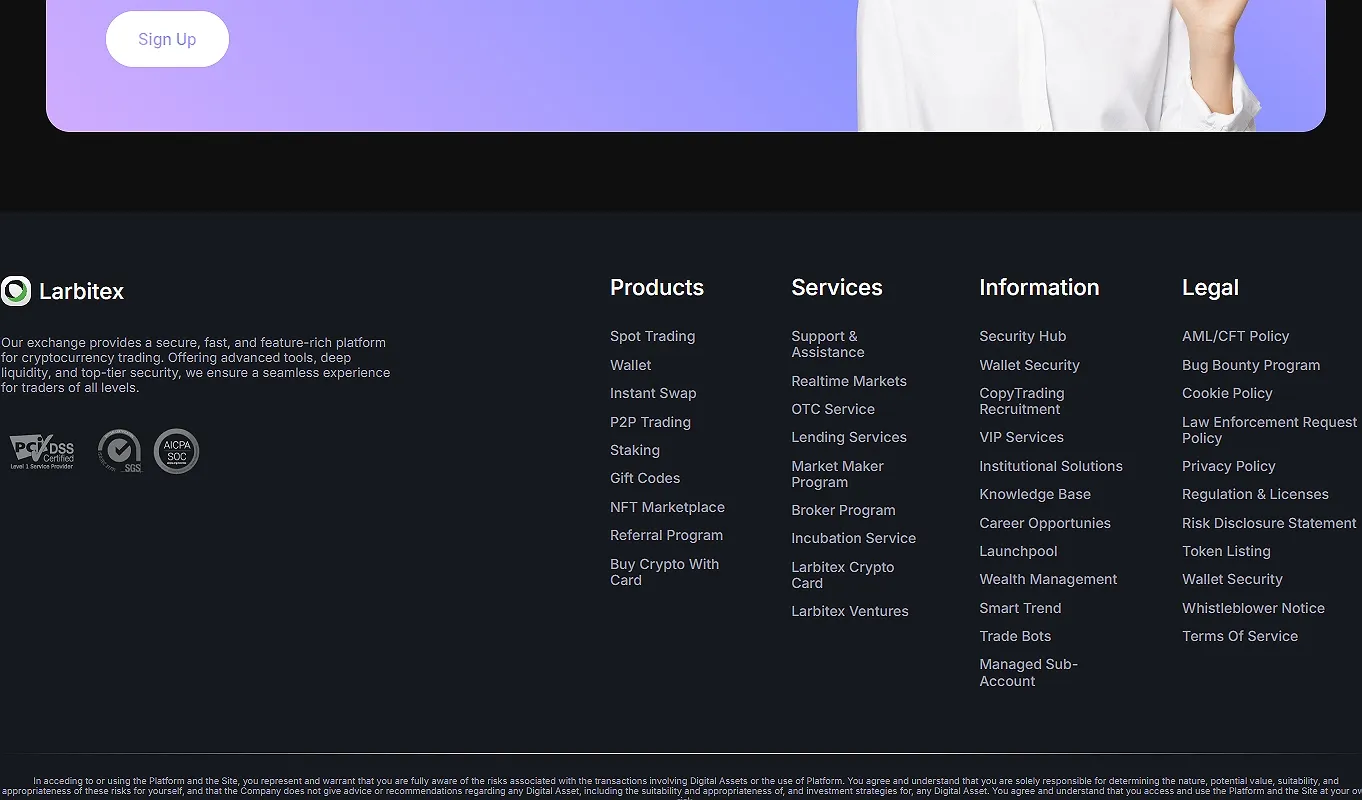
Task: Select Managed Sub-Account link
Action: 1028,672
